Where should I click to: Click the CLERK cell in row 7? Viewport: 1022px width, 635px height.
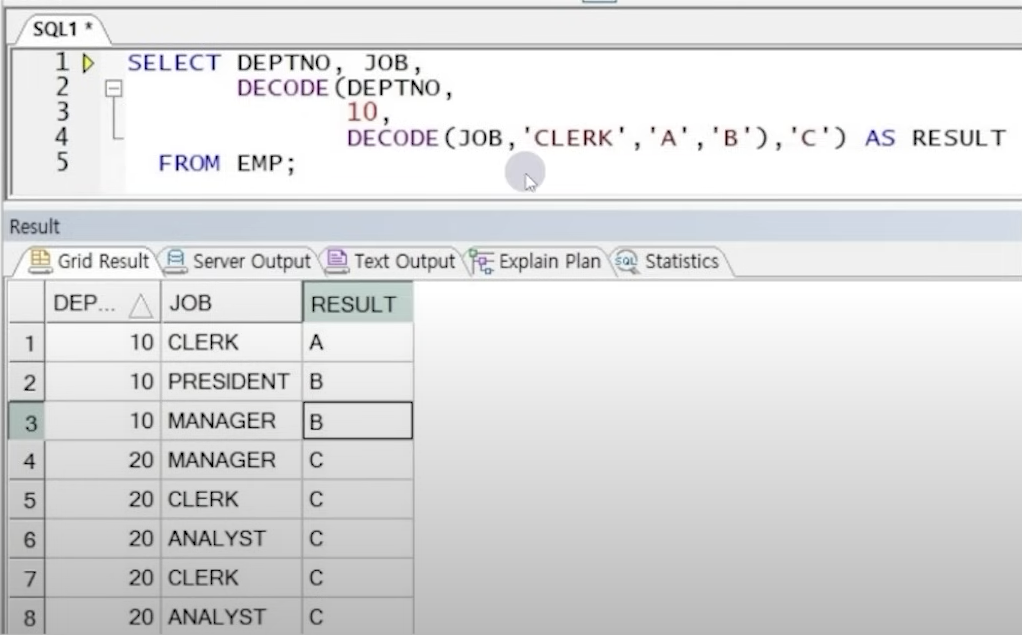[x=231, y=577]
